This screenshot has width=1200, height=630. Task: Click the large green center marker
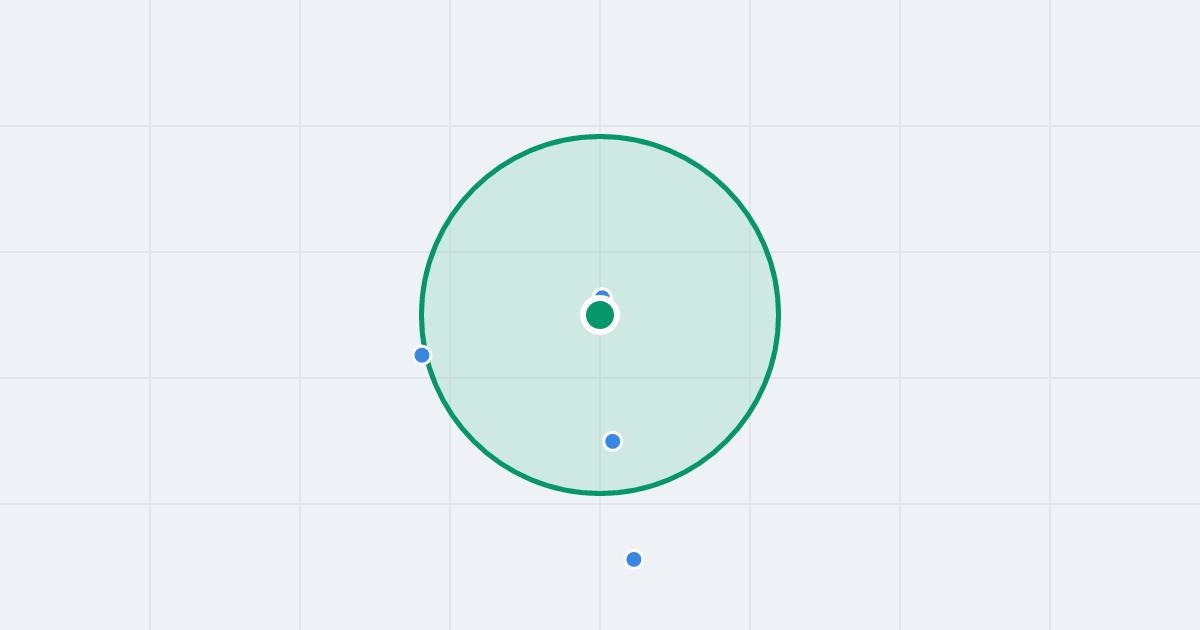click(600, 315)
